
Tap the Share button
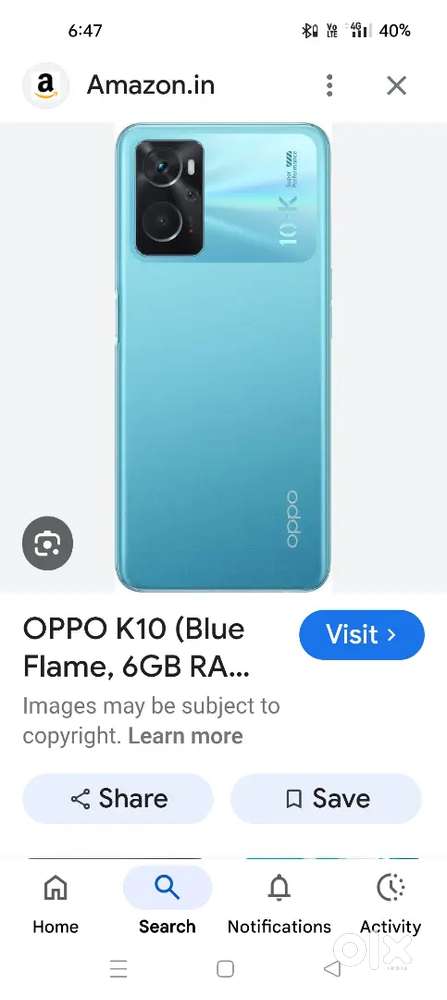[118, 798]
